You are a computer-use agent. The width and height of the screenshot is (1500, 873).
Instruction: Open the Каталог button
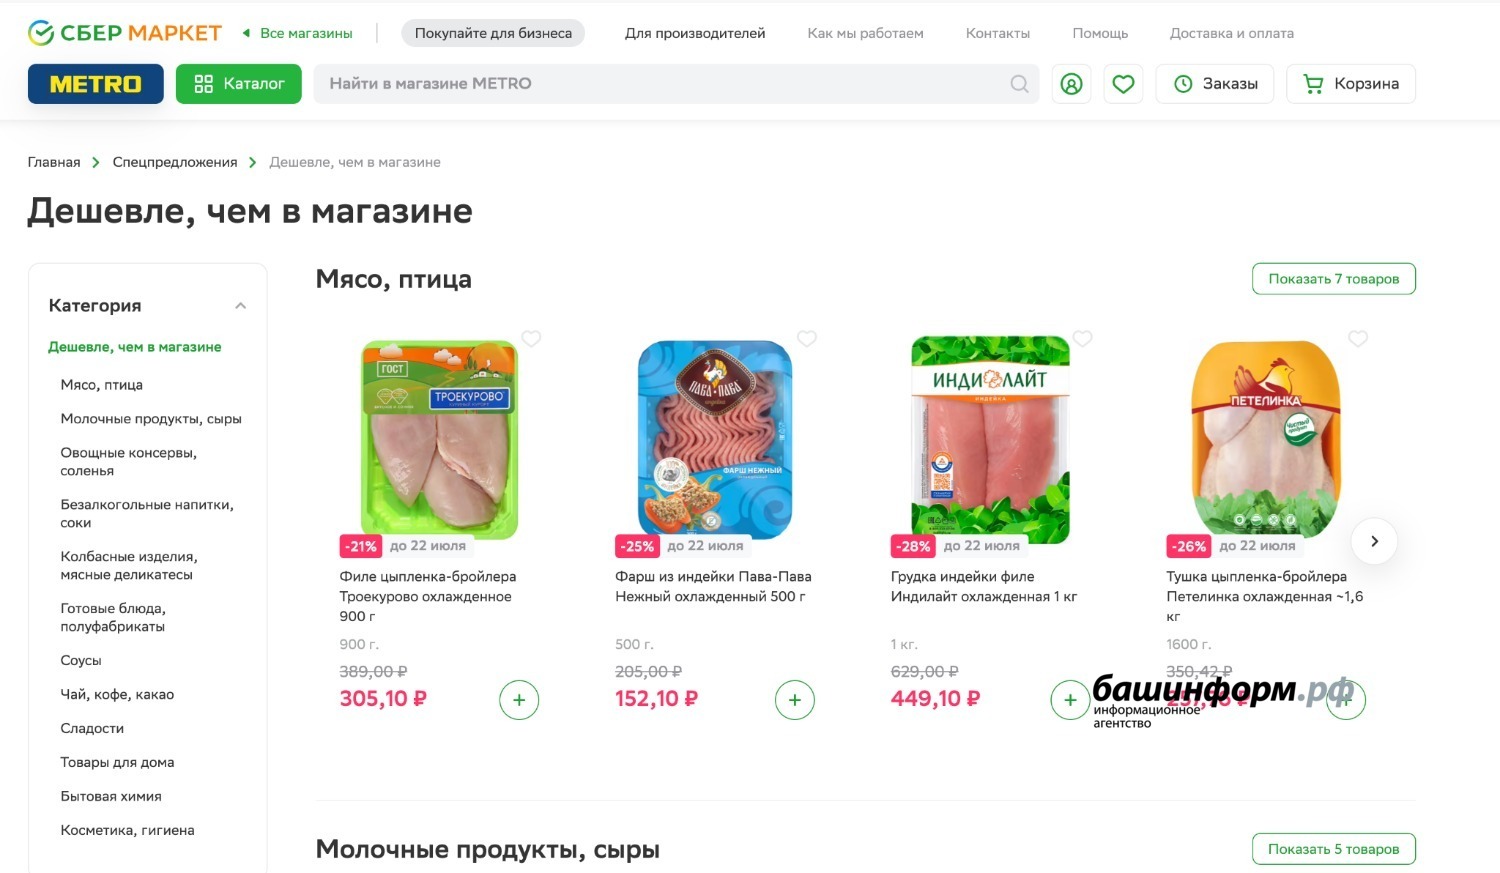tap(239, 84)
